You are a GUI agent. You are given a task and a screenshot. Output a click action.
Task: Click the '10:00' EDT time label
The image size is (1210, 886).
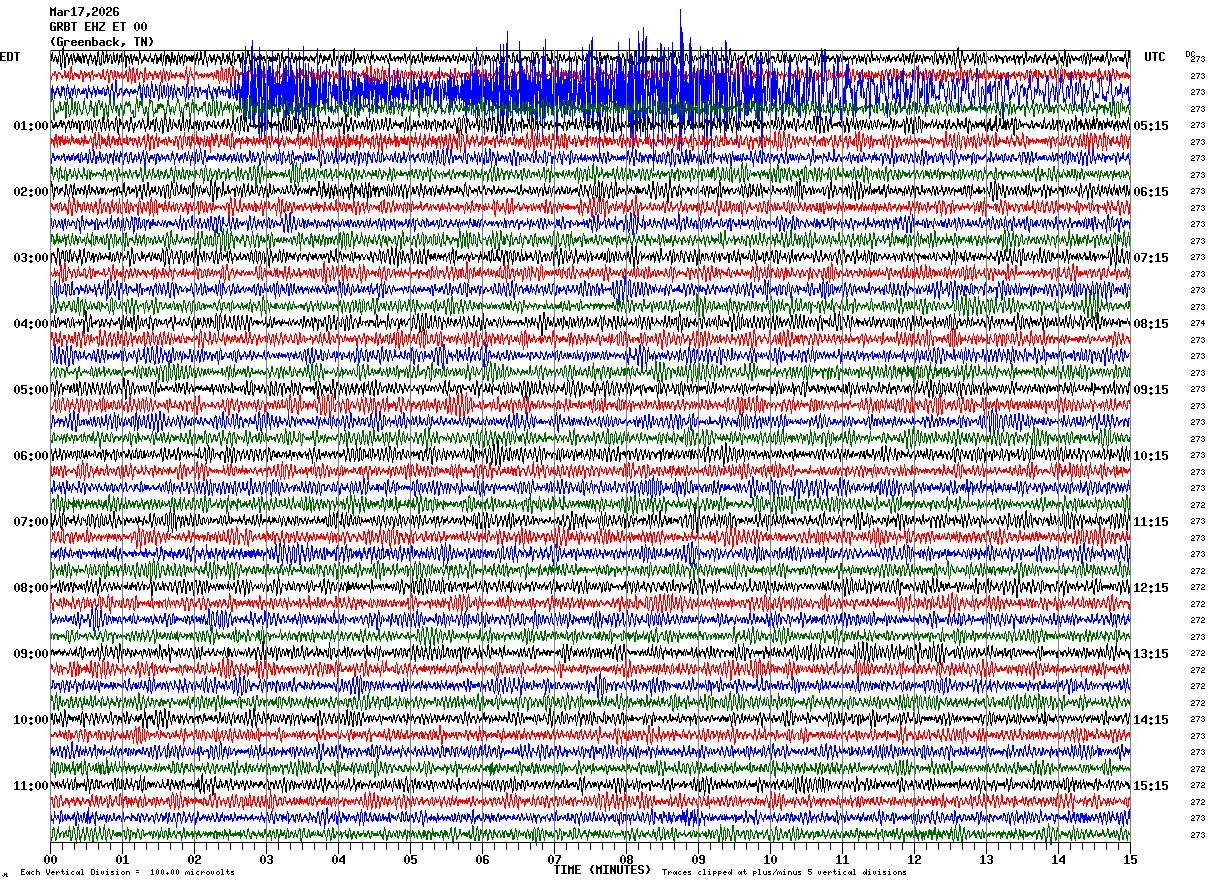[x=31, y=720]
